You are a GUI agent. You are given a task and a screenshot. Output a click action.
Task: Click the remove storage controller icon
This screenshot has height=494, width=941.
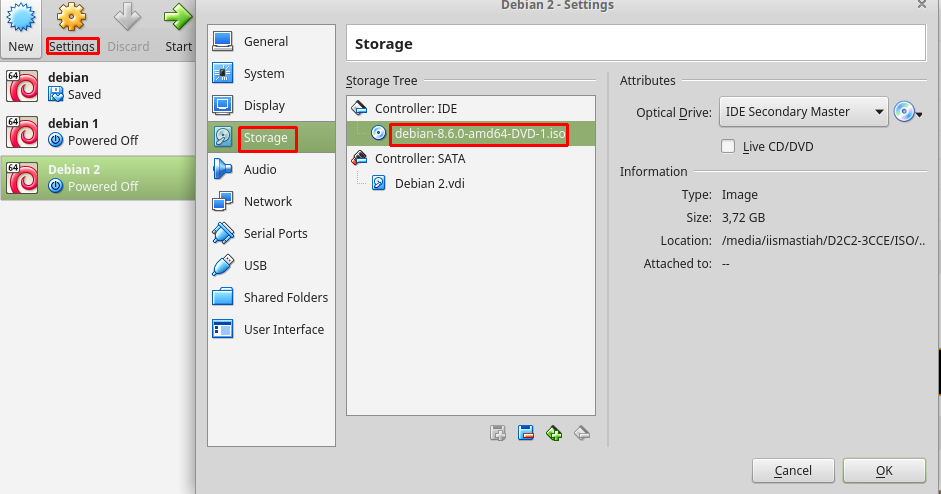tap(526, 433)
